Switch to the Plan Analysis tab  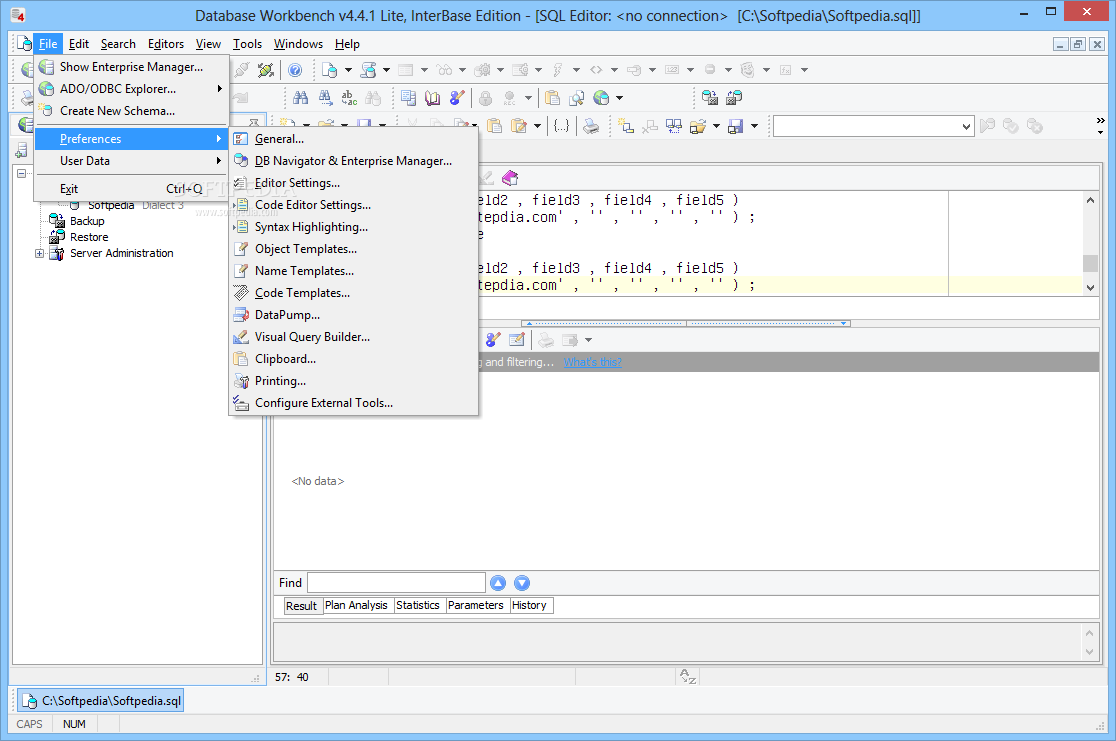coord(356,606)
